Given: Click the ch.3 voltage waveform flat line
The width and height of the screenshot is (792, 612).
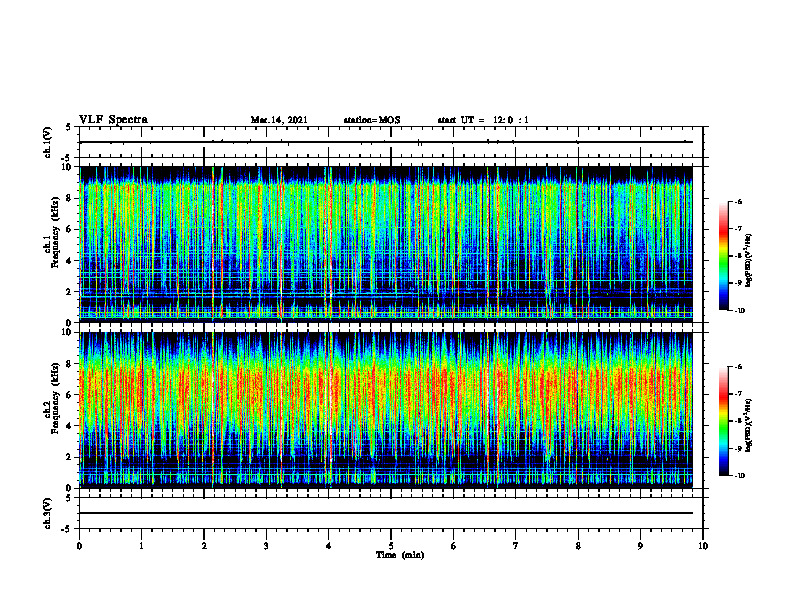Looking at the screenshot, I should tap(386, 513).
